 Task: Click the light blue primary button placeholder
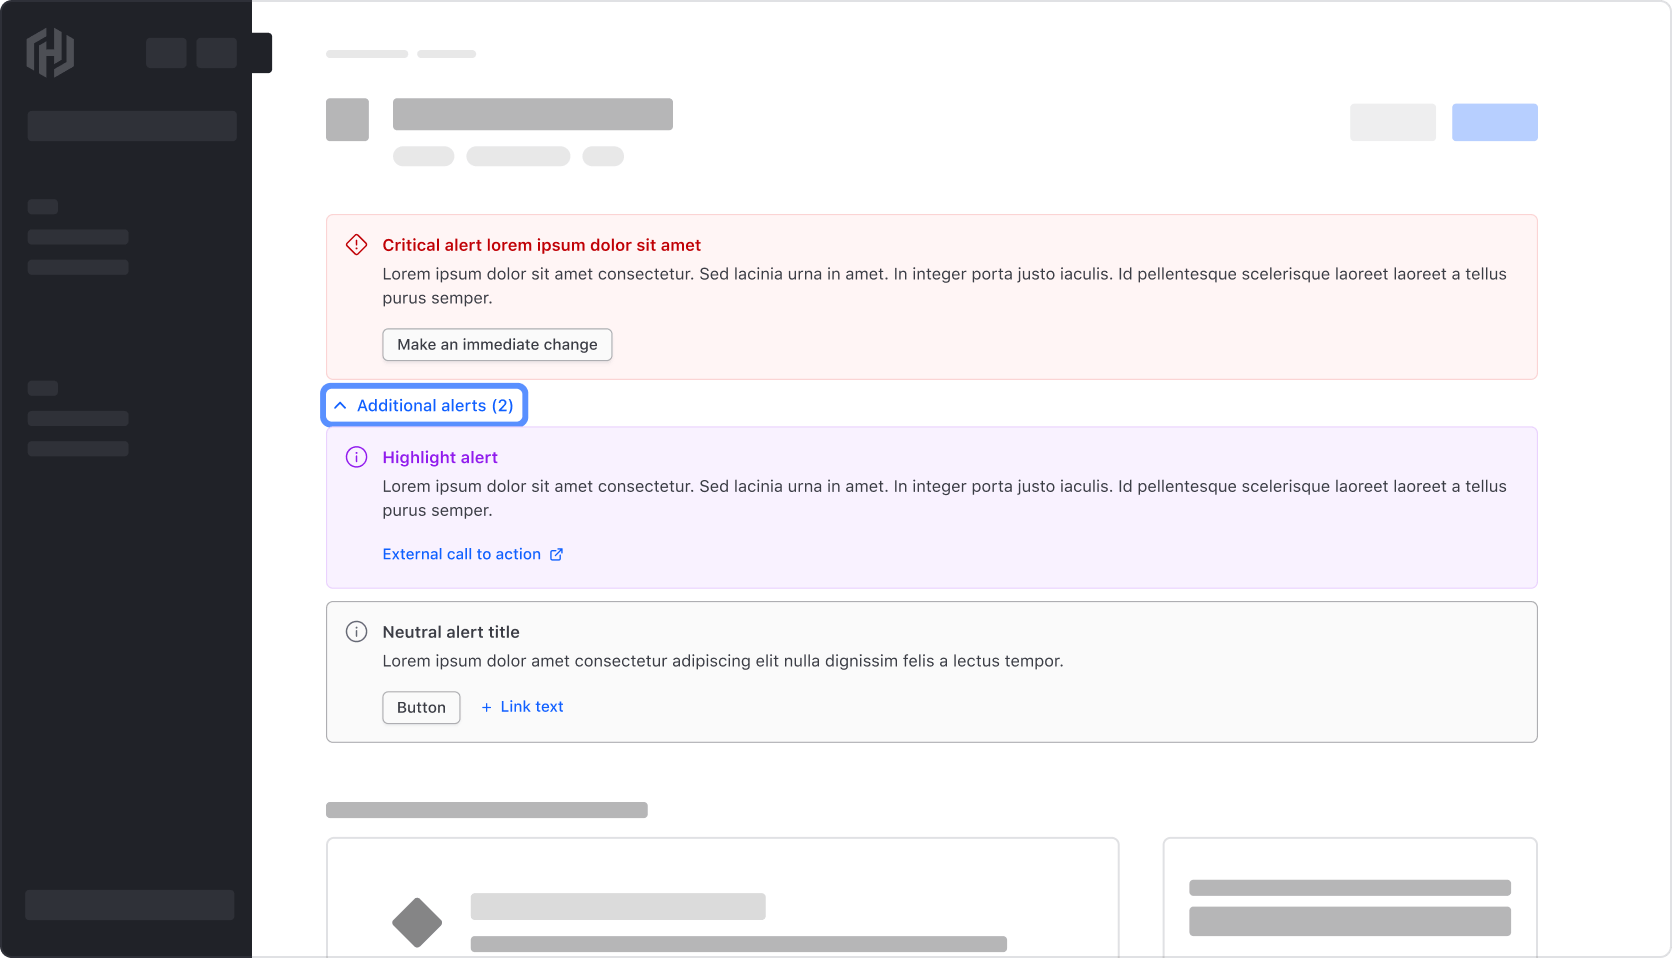1494,122
